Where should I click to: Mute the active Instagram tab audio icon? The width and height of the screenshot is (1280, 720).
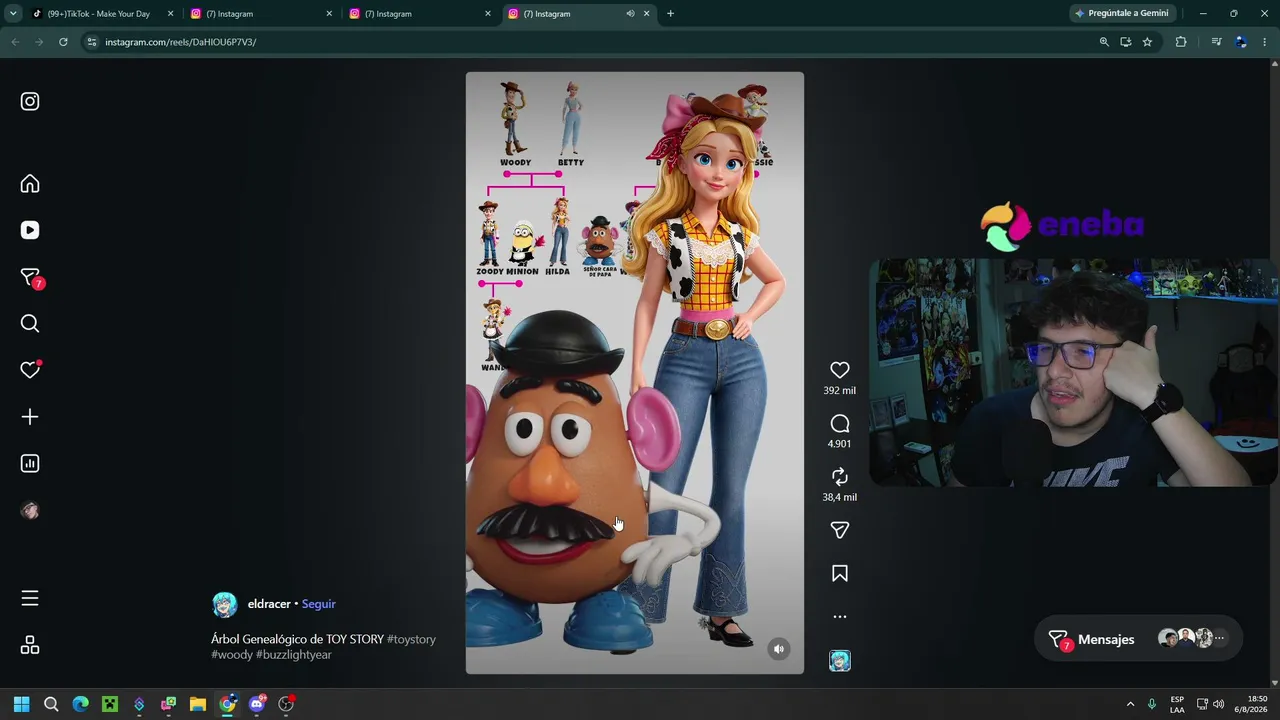click(x=630, y=14)
